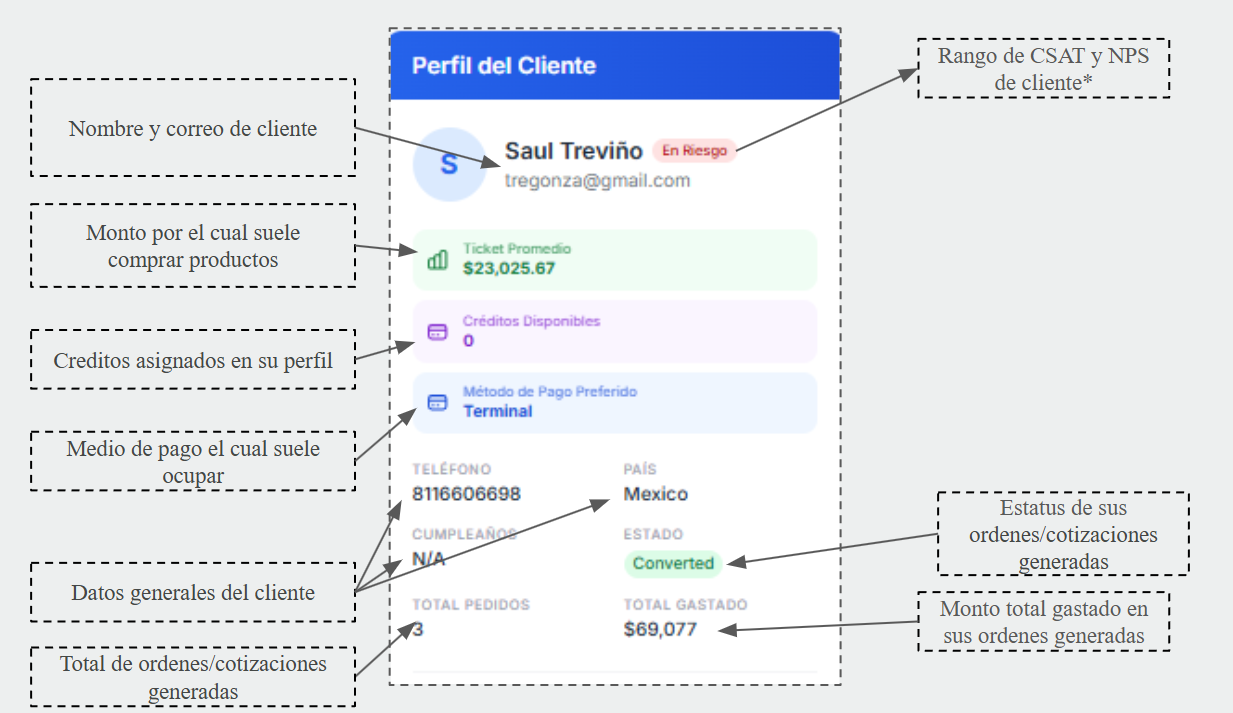The height and width of the screenshot is (713, 1233).
Task: Click the green Converted status badge
Action: click(673, 563)
